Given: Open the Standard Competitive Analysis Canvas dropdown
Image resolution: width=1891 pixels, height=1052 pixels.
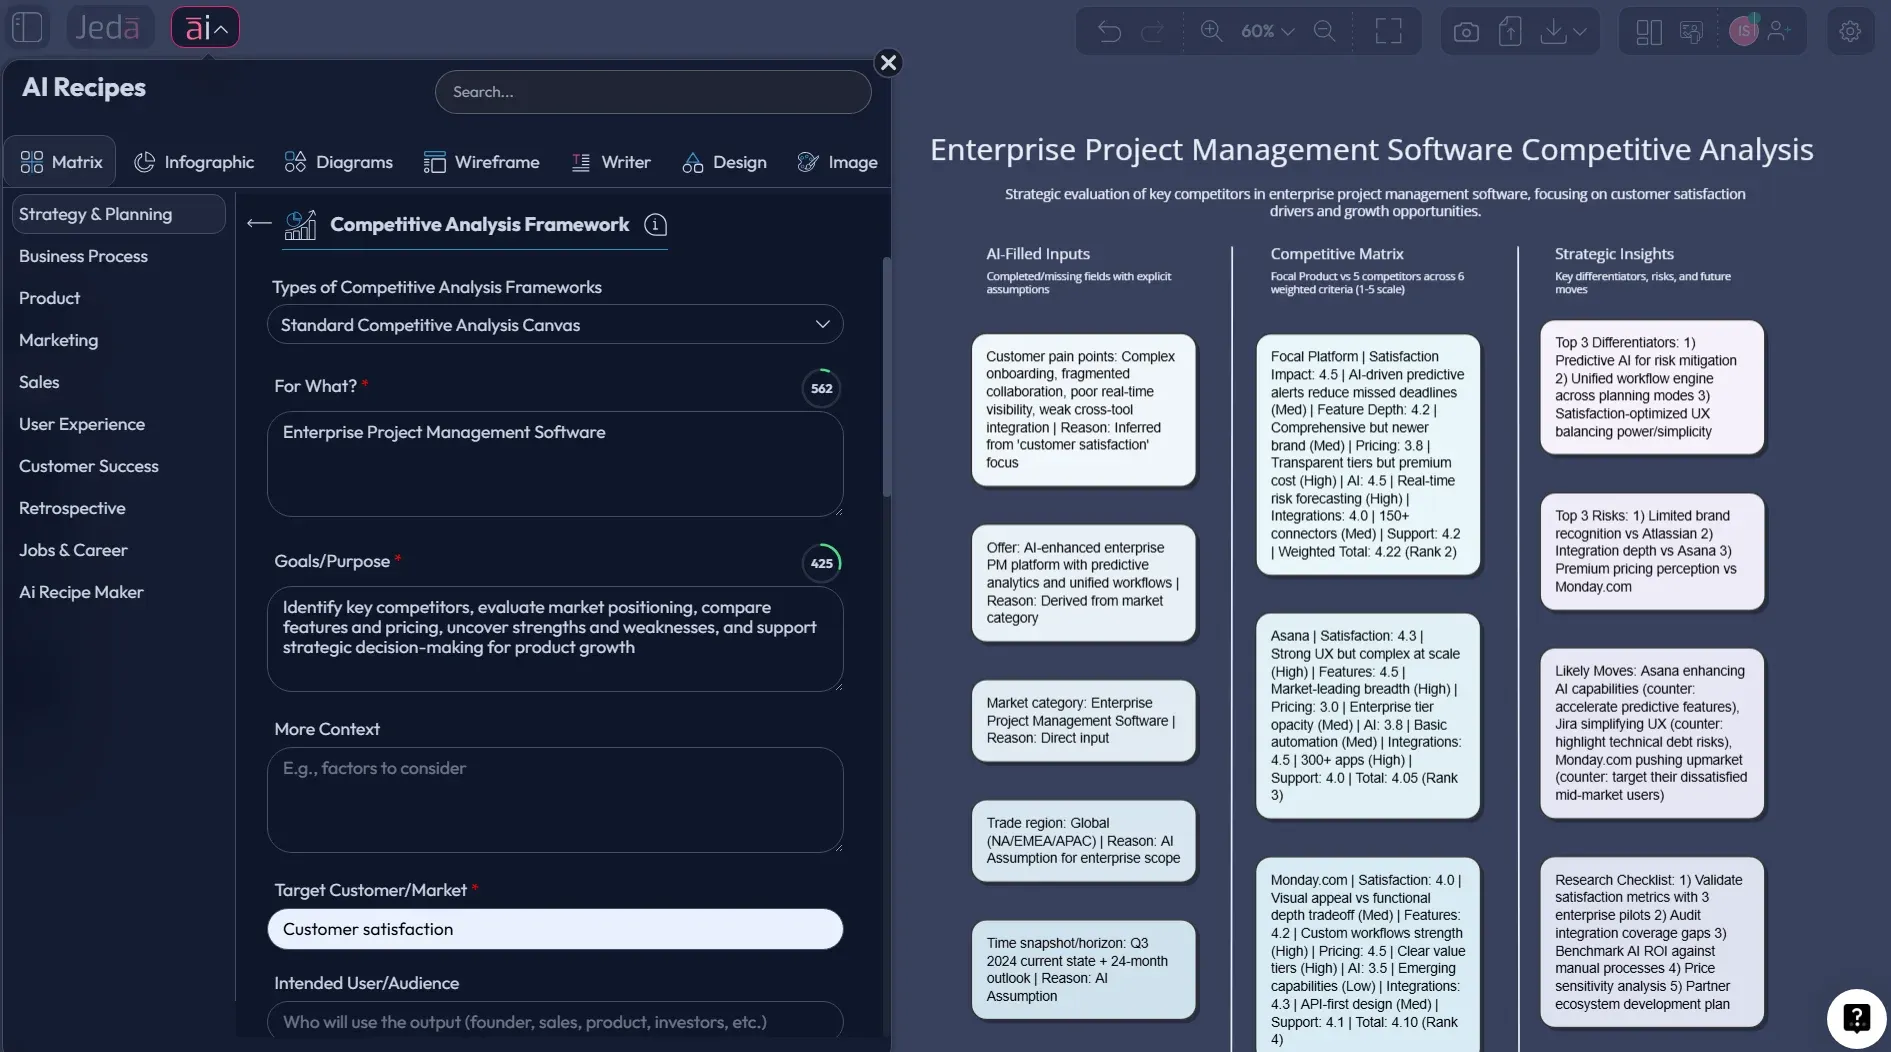Looking at the screenshot, I should [x=555, y=325].
